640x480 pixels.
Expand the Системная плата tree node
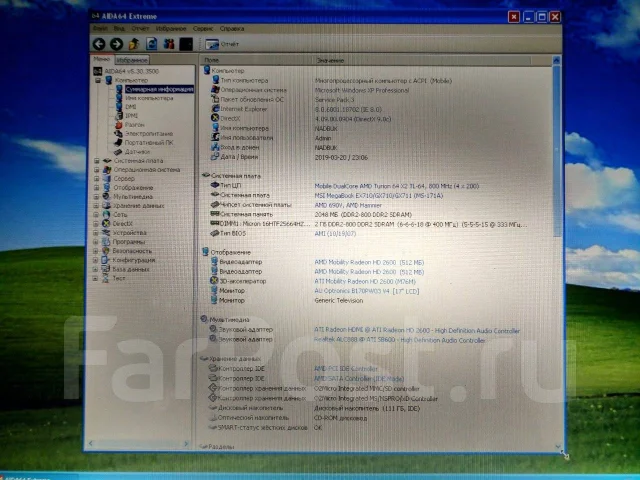point(97,161)
